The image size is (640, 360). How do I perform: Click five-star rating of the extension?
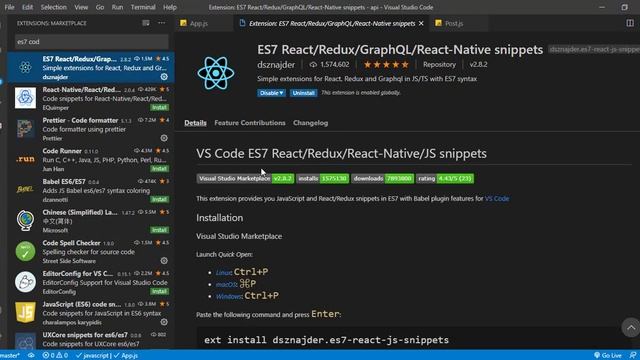click(x=386, y=64)
